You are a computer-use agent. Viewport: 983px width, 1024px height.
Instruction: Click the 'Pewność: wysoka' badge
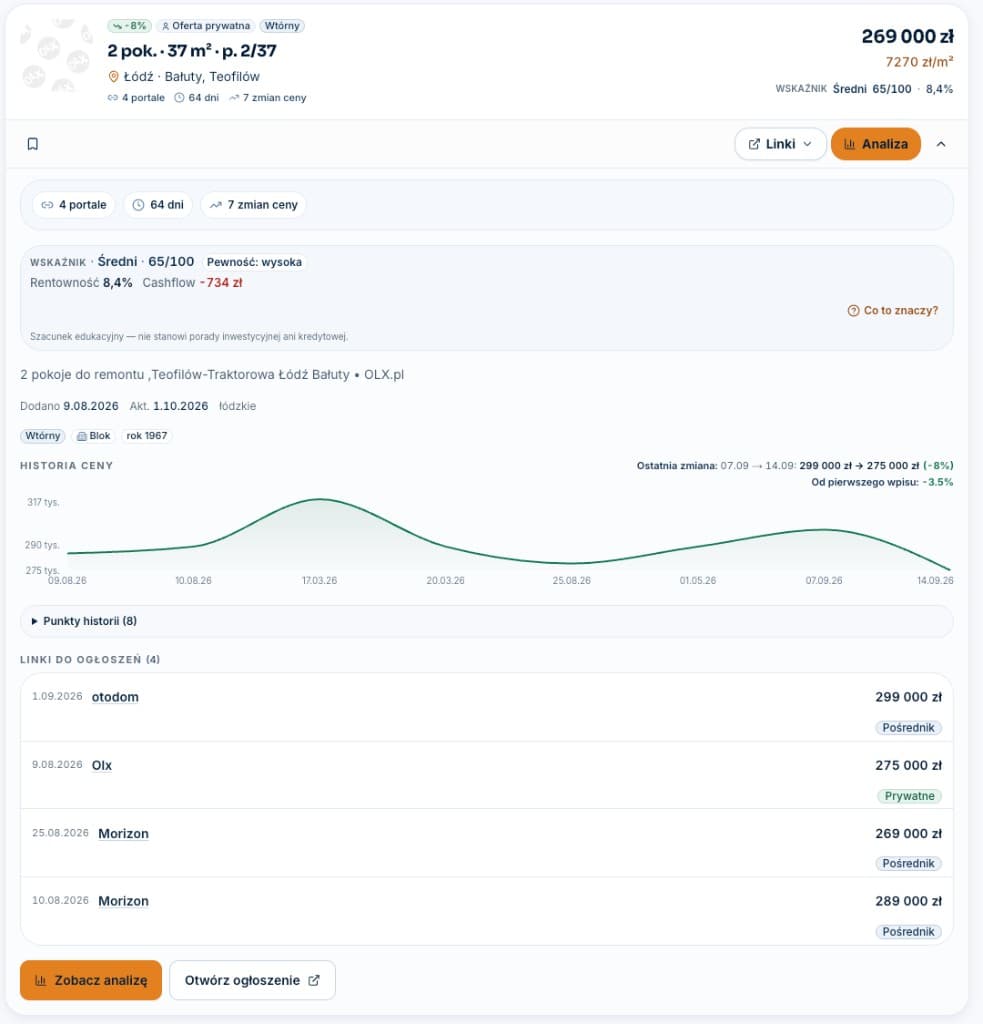pos(254,262)
